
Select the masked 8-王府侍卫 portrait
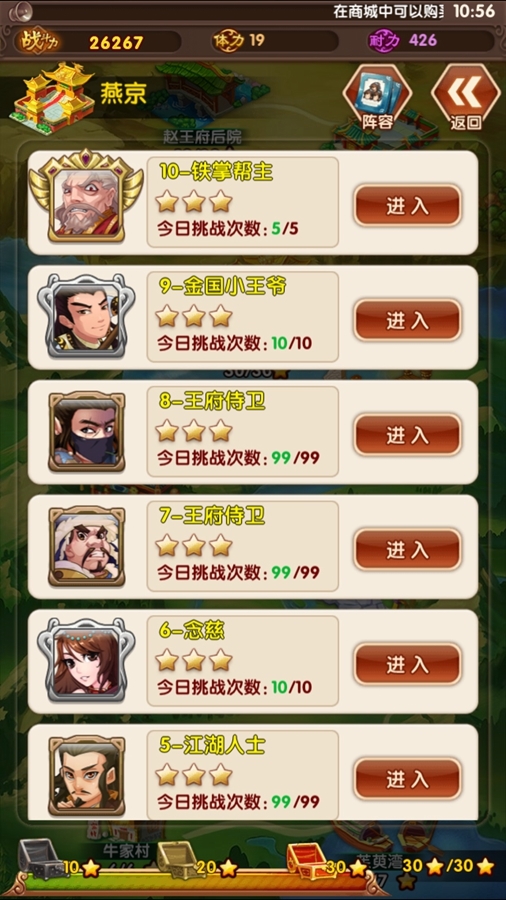87,432
